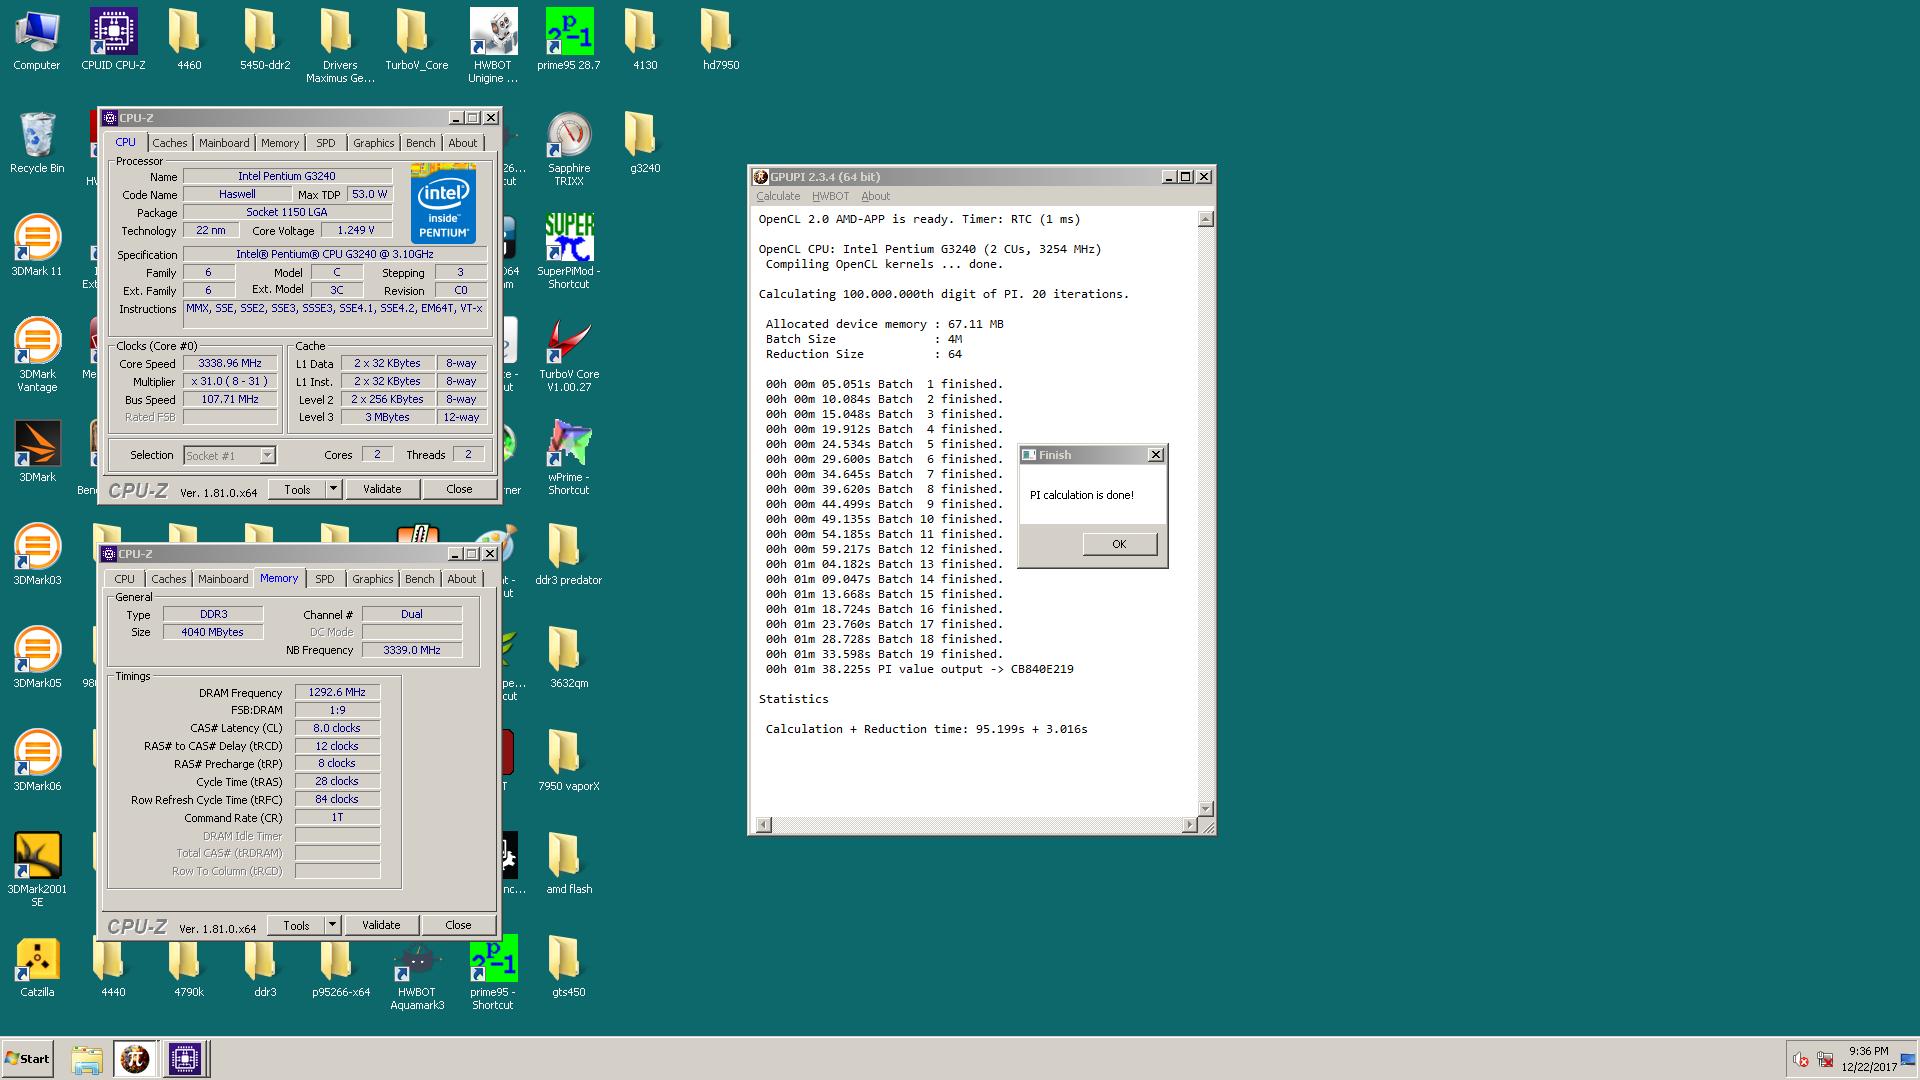Click Validate in lower CPU-Z window
The height and width of the screenshot is (1080, 1920).
coord(381,925)
